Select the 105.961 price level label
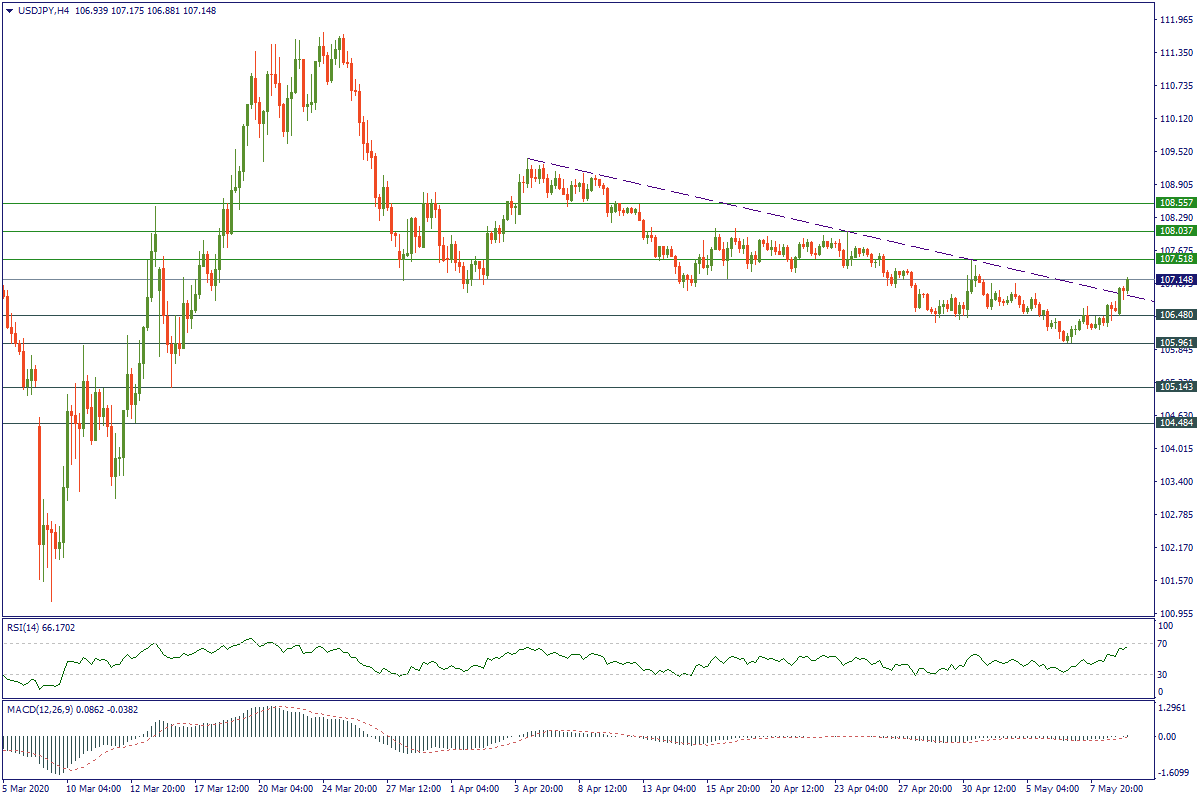 (x=1176, y=343)
